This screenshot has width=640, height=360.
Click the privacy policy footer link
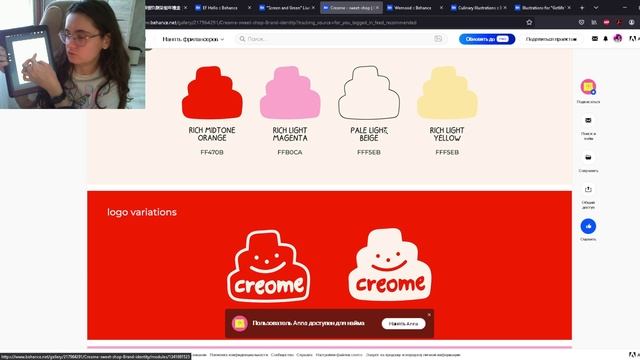239,355
